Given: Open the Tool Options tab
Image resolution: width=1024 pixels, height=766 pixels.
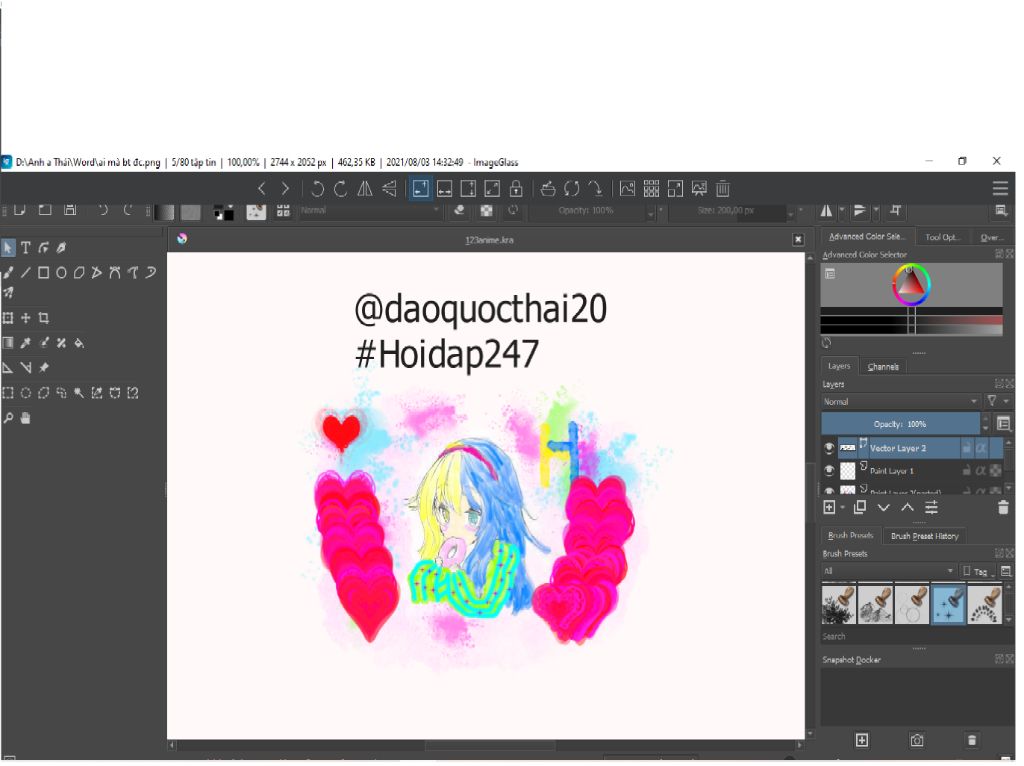Looking at the screenshot, I should (944, 238).
